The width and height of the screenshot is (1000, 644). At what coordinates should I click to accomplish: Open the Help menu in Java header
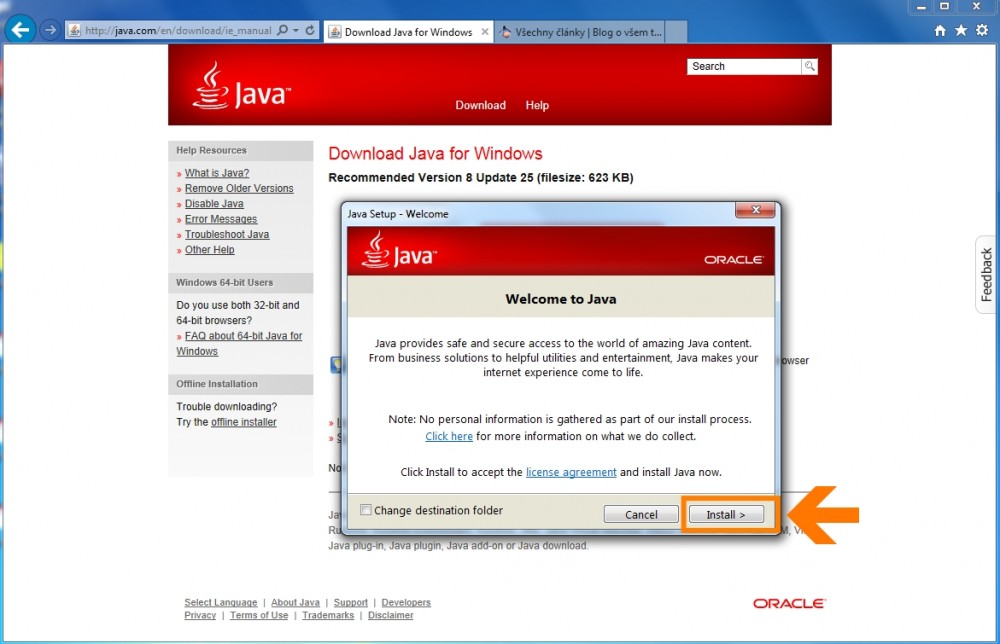click(537, 105)
